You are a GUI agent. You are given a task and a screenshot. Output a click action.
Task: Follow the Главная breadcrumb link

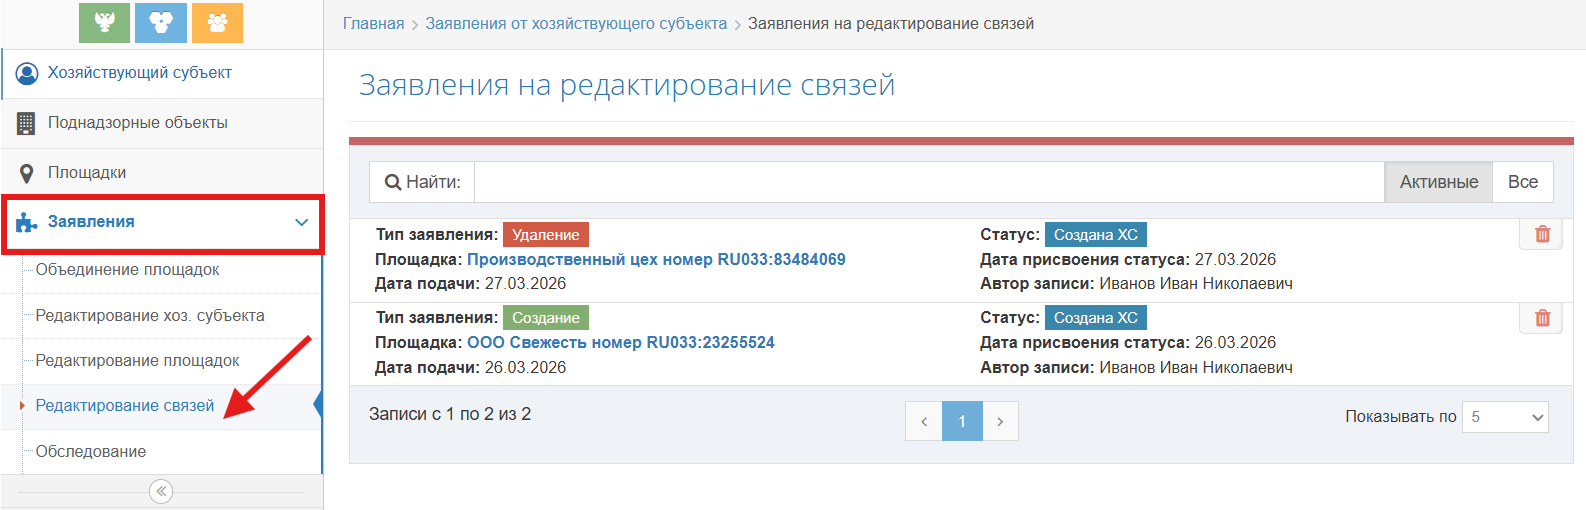pyautogui.click(x=373, y=24)
